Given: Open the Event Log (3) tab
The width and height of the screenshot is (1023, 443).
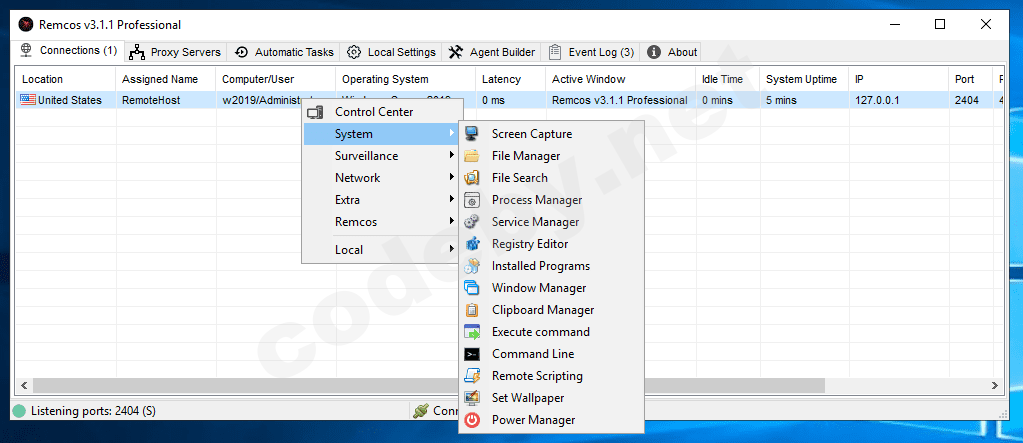Looking at the screenshot, I should 592,52.
